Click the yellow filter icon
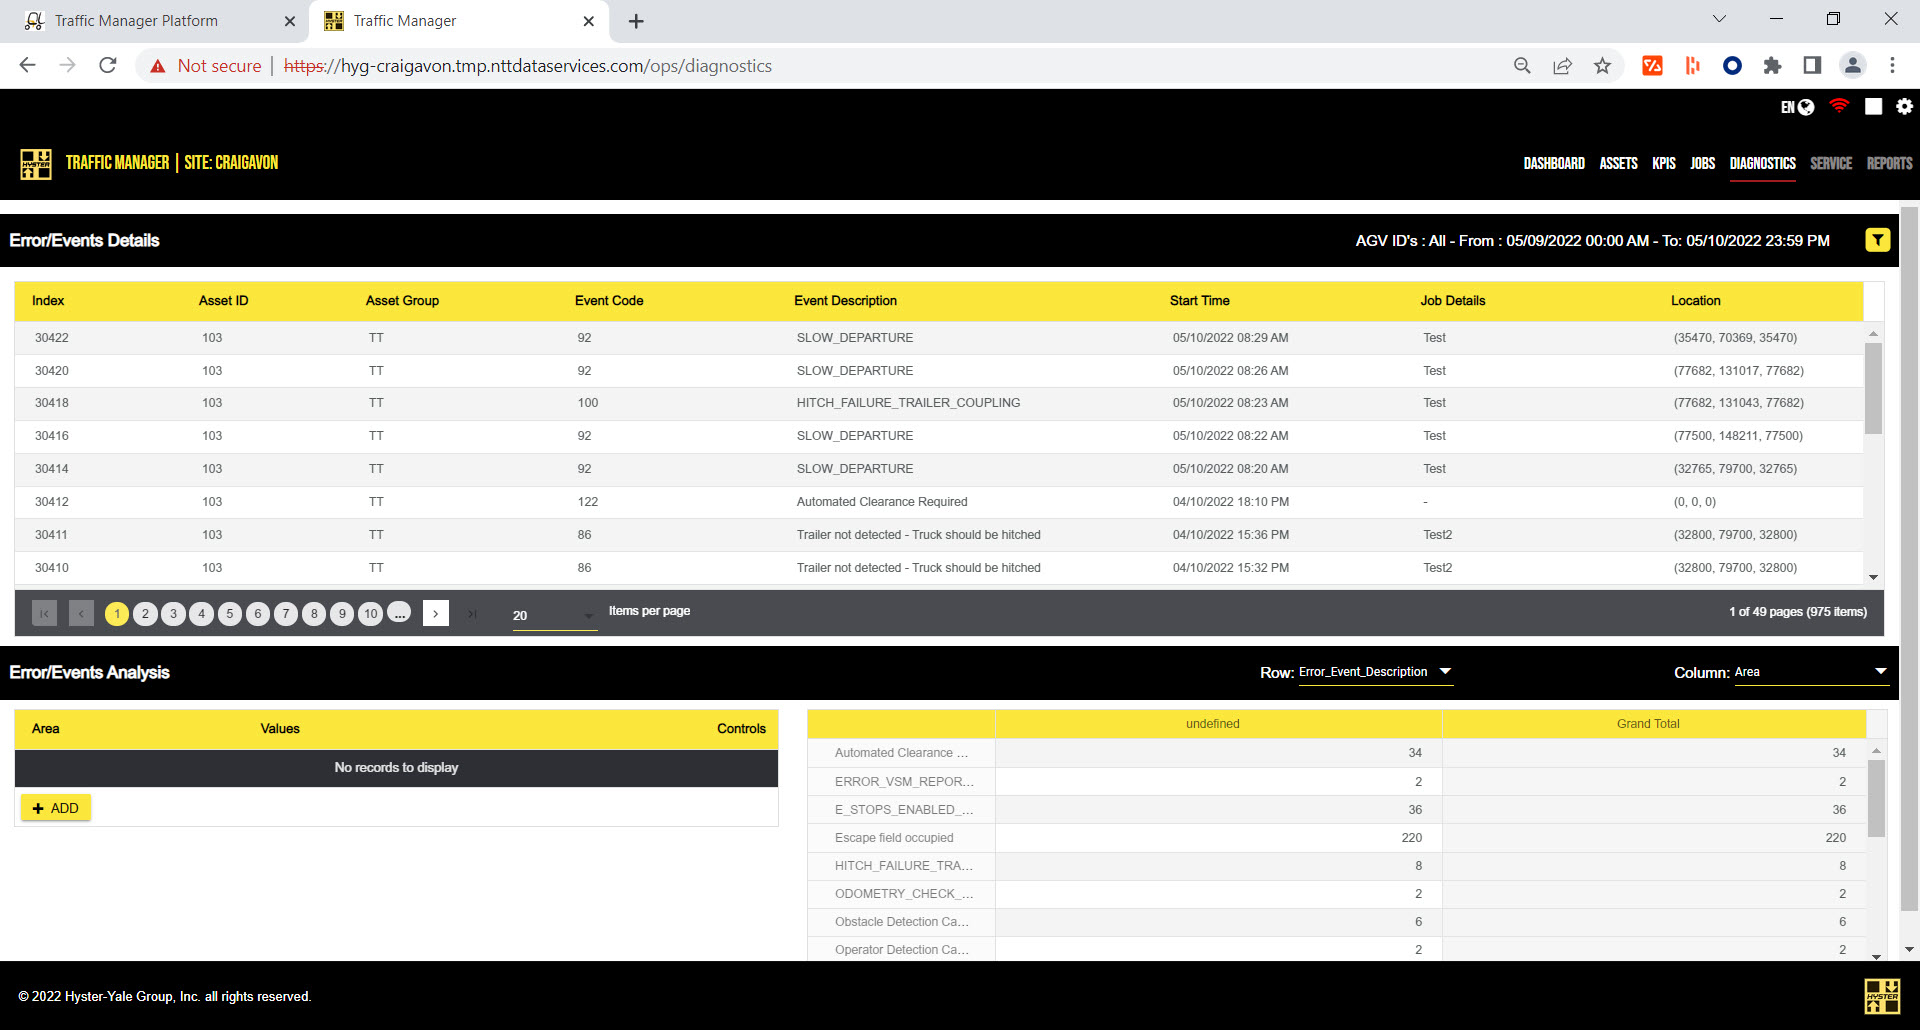 pos(1877,240)
